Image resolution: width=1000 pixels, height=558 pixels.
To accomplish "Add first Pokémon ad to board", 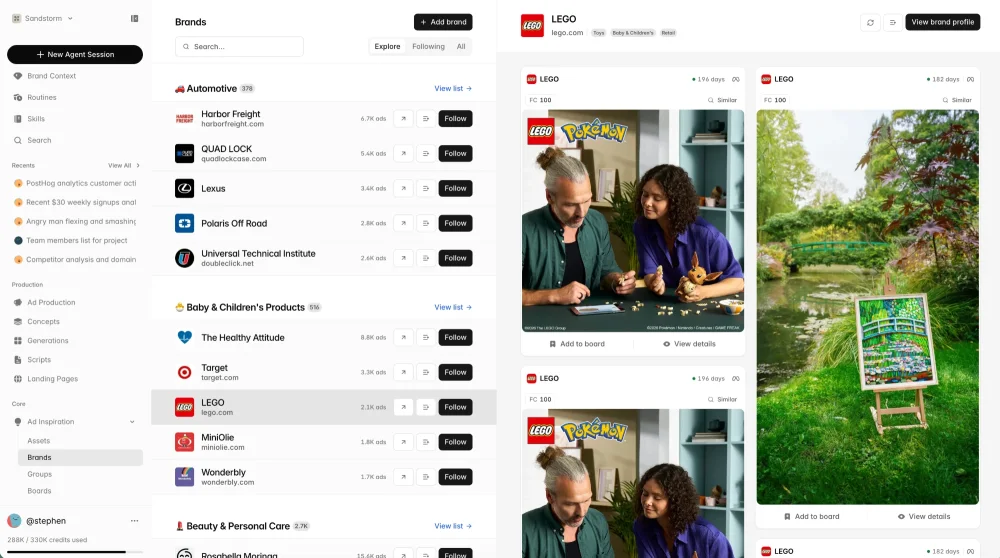I will 577,344.
